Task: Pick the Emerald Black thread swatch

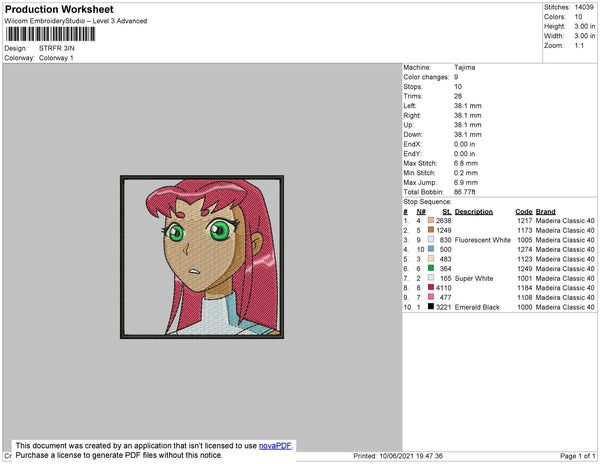Action: point(431,306)
